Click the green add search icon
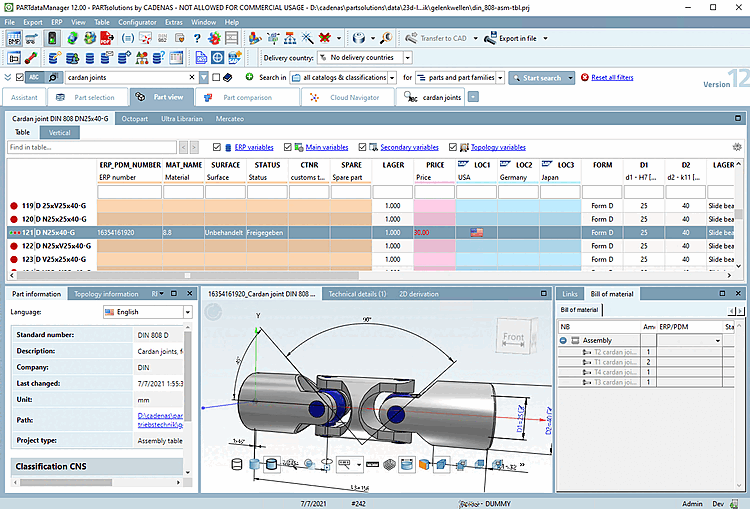 249,77
